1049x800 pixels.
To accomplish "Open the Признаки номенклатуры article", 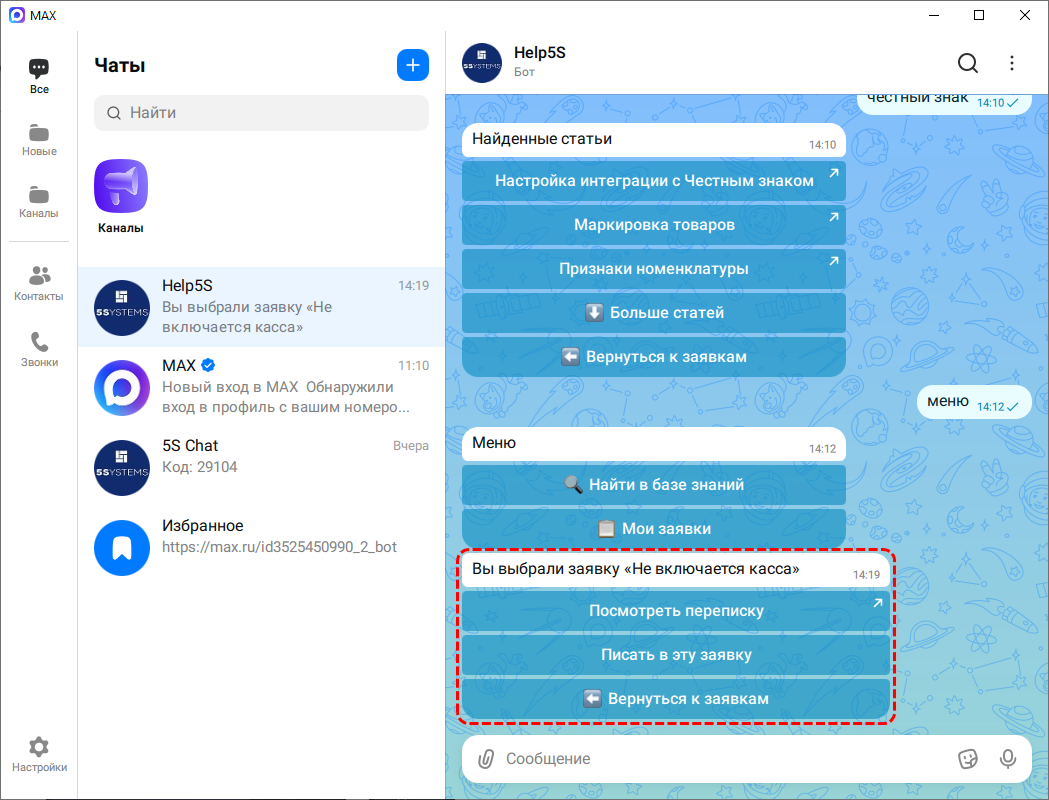I will click(654, 269).
